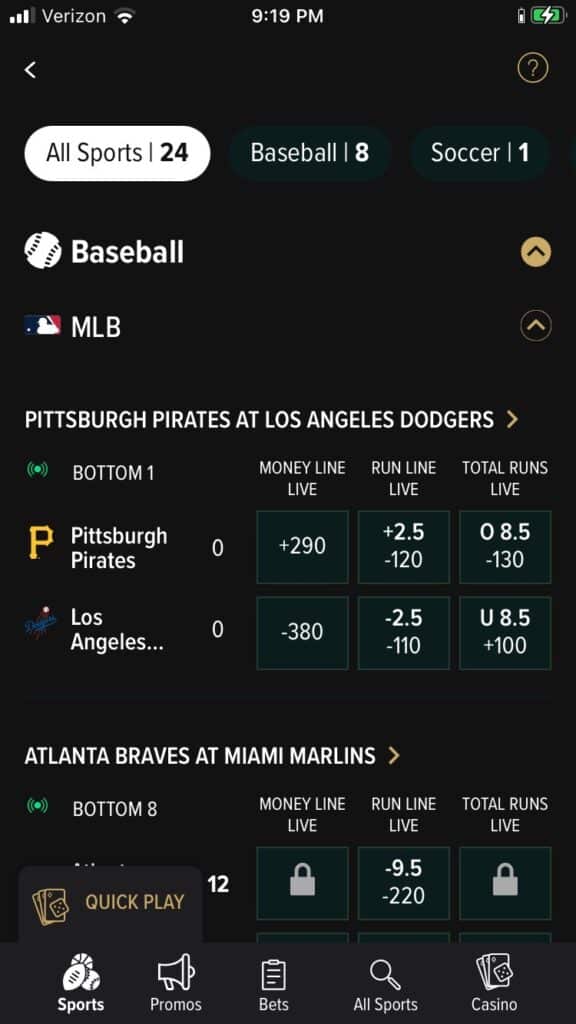Select the Dodgers Under 8.5 total runs
Viewport: 576px width, 1024px height.
pos(504,632)
